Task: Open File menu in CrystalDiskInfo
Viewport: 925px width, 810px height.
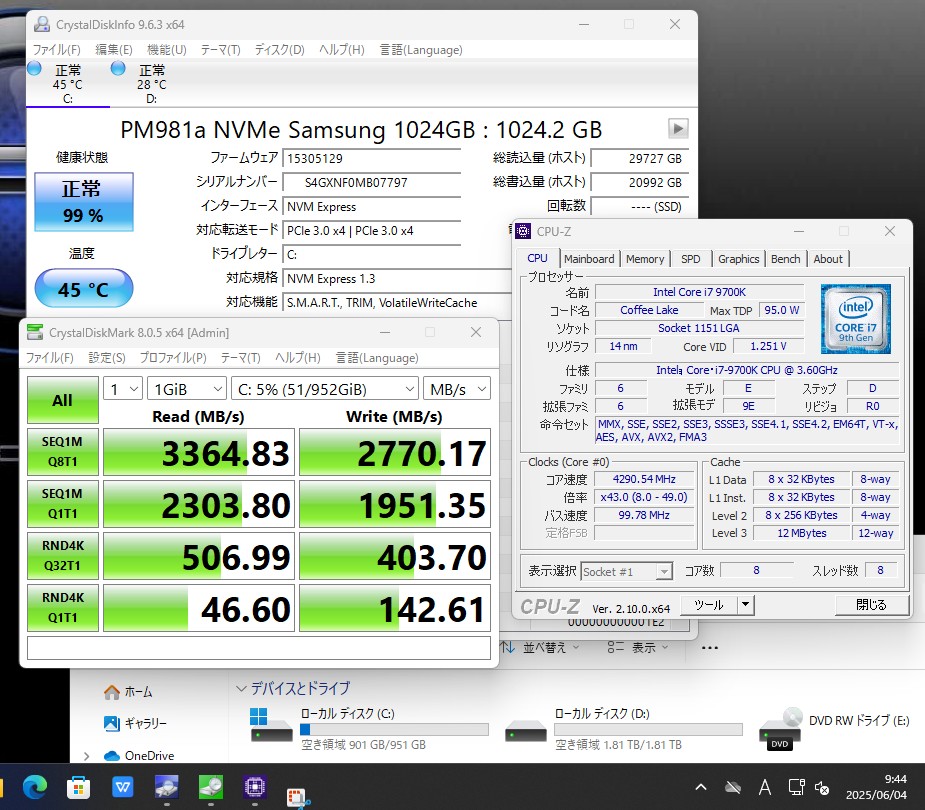Action: [x=57, y=50]
